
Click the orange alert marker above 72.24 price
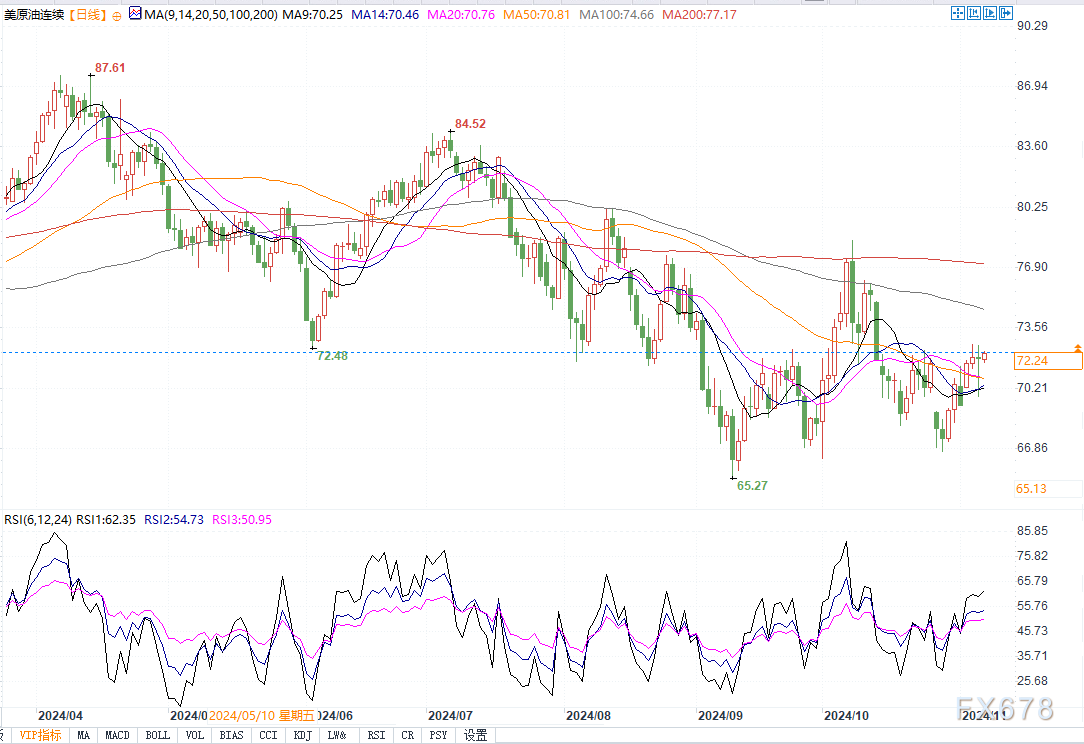click(x=1078, y=347)
